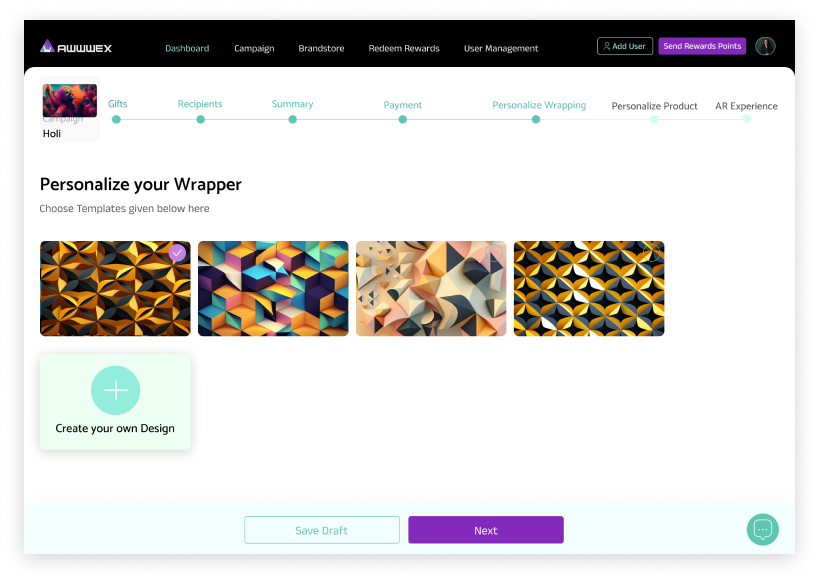Open the Dashboard menu item

(187, 48)
